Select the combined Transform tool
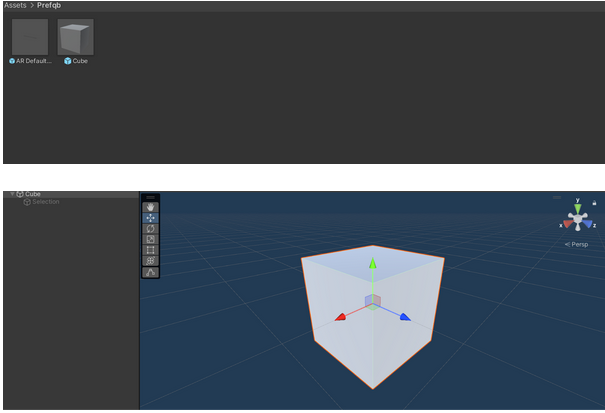This screenshot has height=413, width=605. [151, 261]
